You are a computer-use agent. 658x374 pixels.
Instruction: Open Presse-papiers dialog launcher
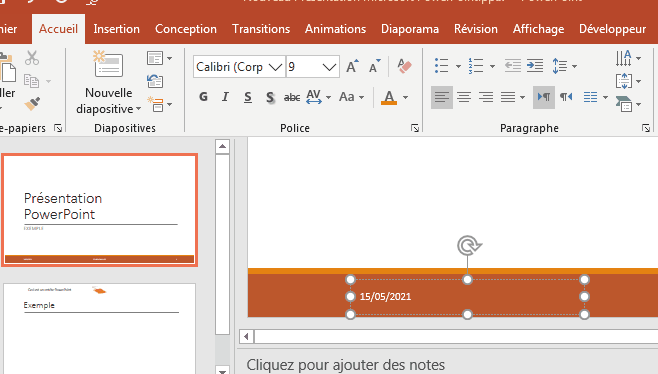tap(58, 128)
